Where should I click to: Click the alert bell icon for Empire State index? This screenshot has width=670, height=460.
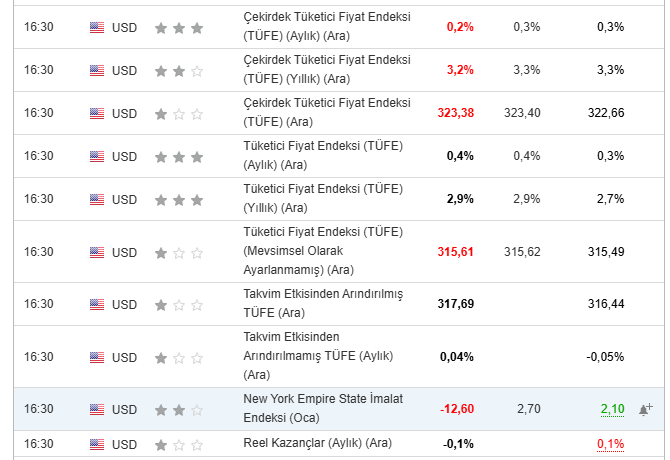[646, 409]
